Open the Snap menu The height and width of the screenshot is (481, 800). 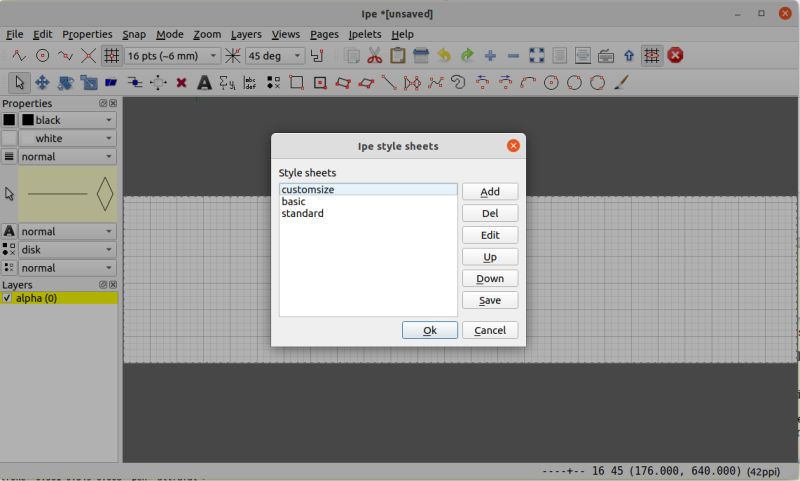coord(134,34)
